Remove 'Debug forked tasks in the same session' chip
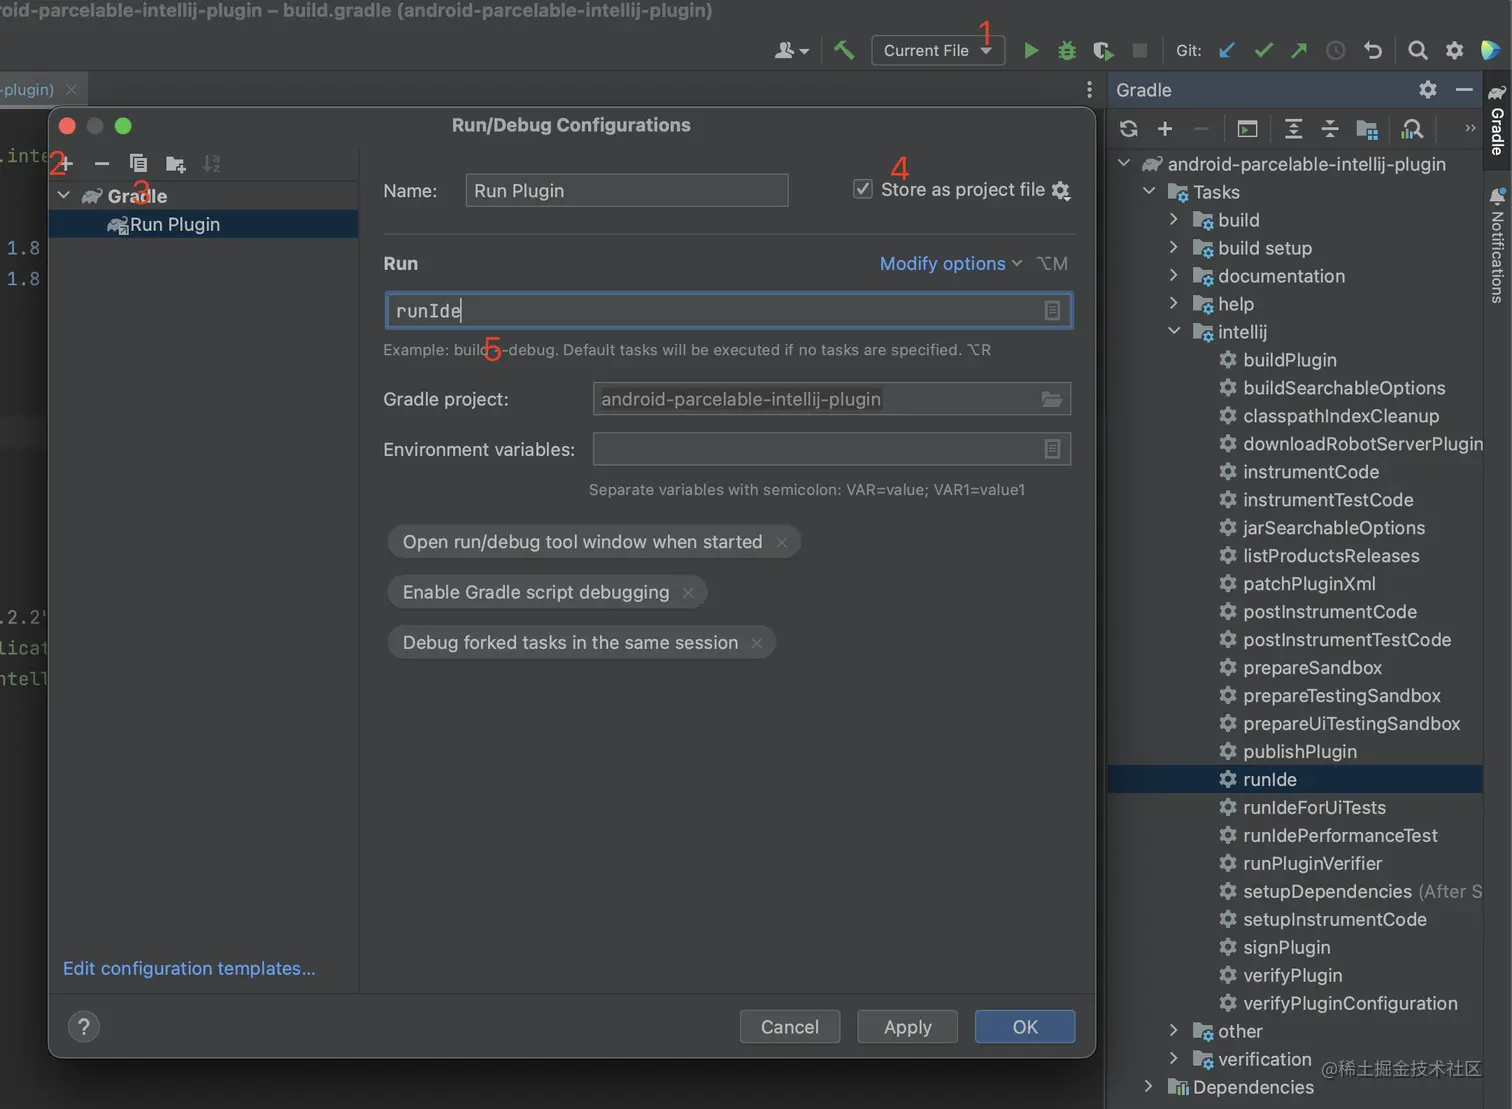Screen dimensions: 1512x1109 pyautogui.click(x=757, y=643)
